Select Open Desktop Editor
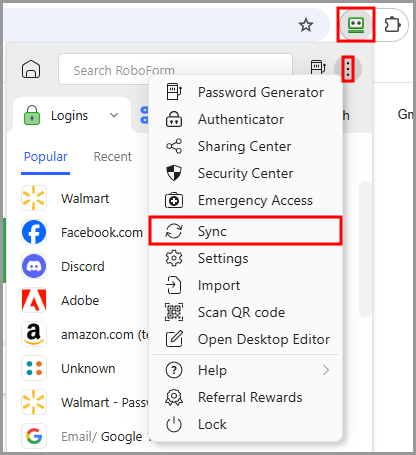The width and height of the screenshot is (416, 455). (245, 339)
